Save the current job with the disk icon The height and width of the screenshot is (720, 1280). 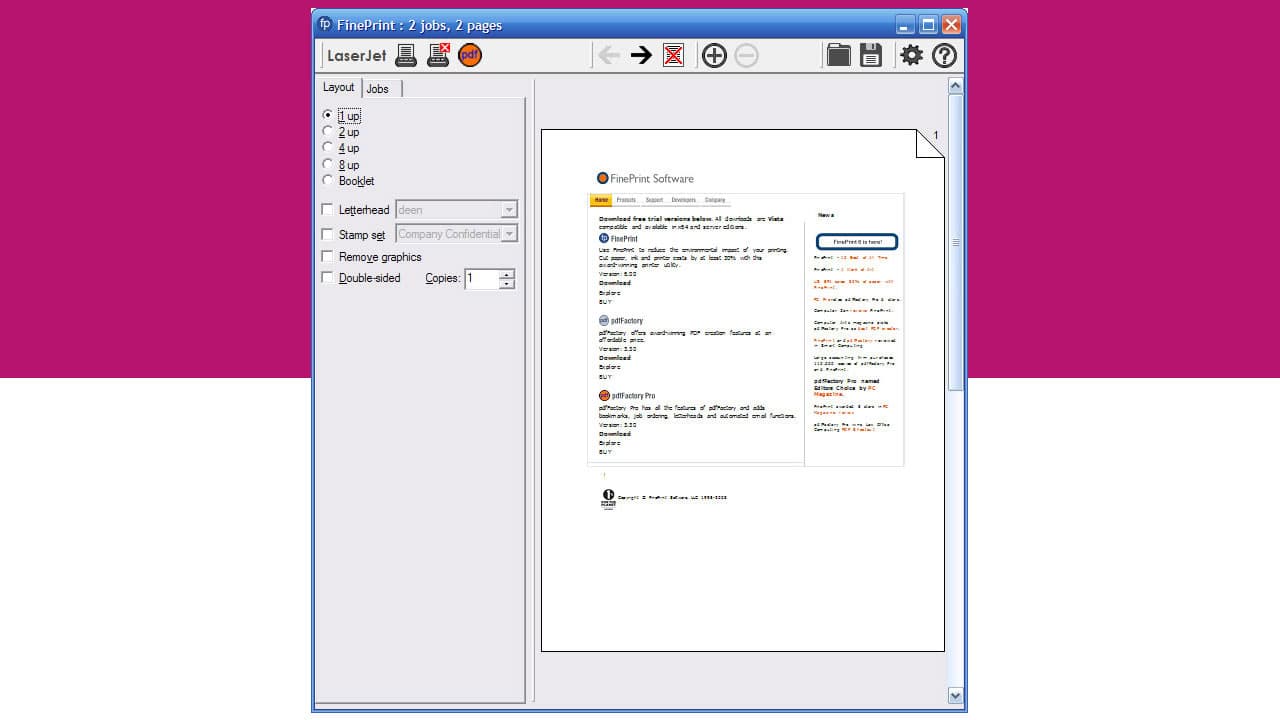[x=870, y=55]
